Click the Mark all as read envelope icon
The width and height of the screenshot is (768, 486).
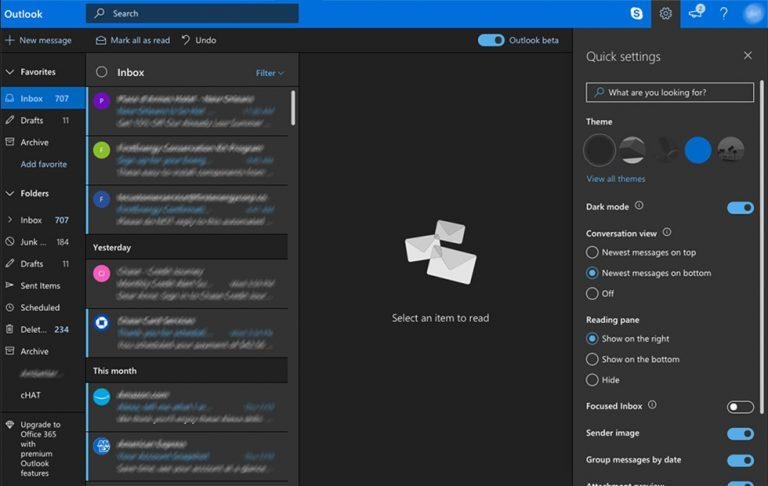tap(101, 40)
